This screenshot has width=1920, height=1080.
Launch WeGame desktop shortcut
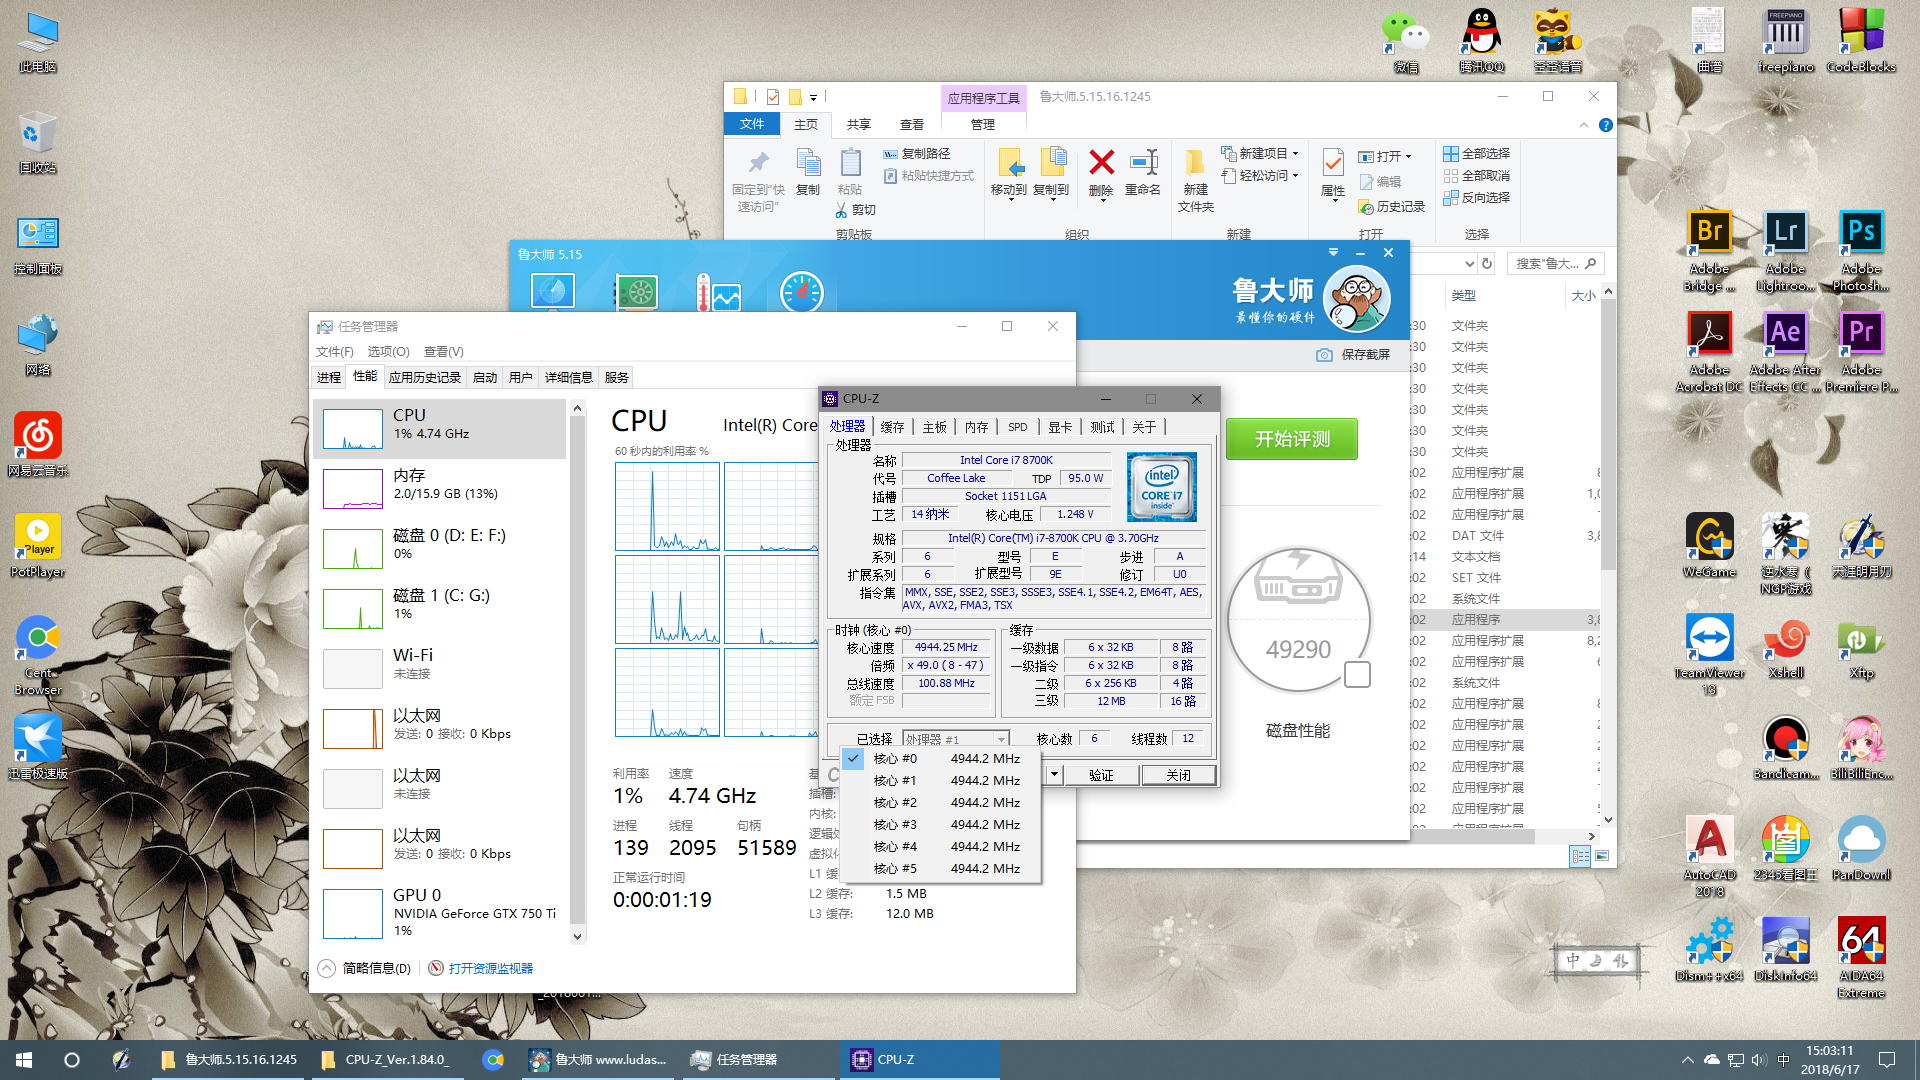1709,546
